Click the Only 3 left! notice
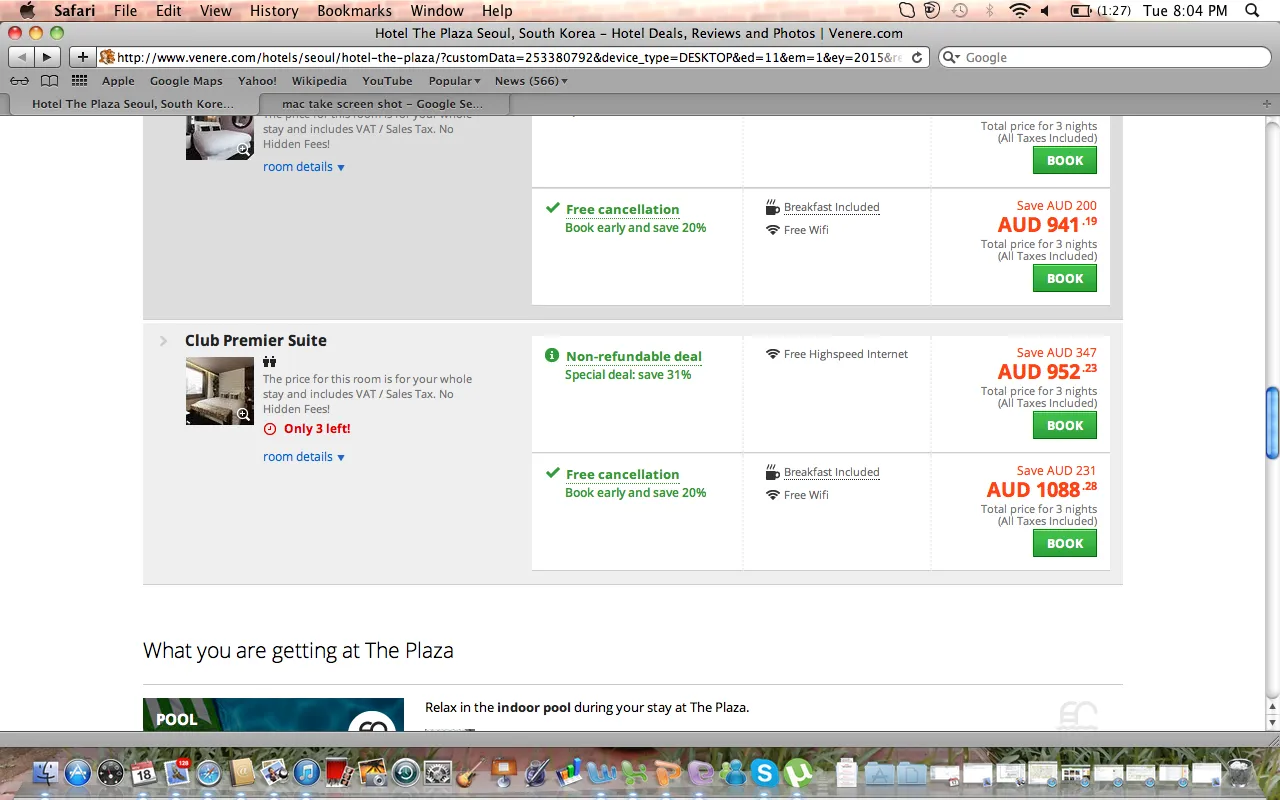This screenshot has width=1280, height=800. [317, 428]
